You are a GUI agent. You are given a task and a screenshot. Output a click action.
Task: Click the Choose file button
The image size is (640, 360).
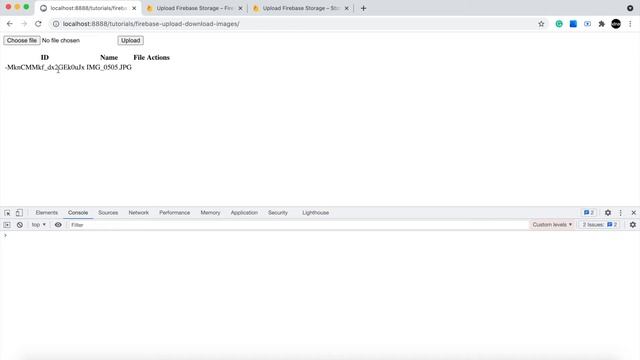coord(22,40)
